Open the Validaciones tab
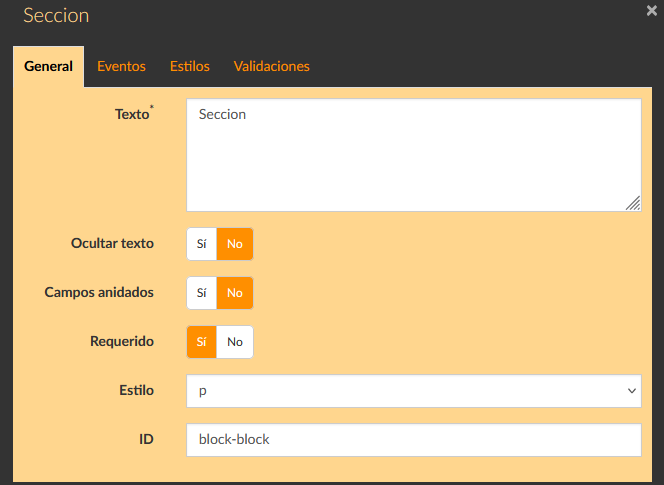The width and height of the screenshot is (664, 485). pos(271,67)
